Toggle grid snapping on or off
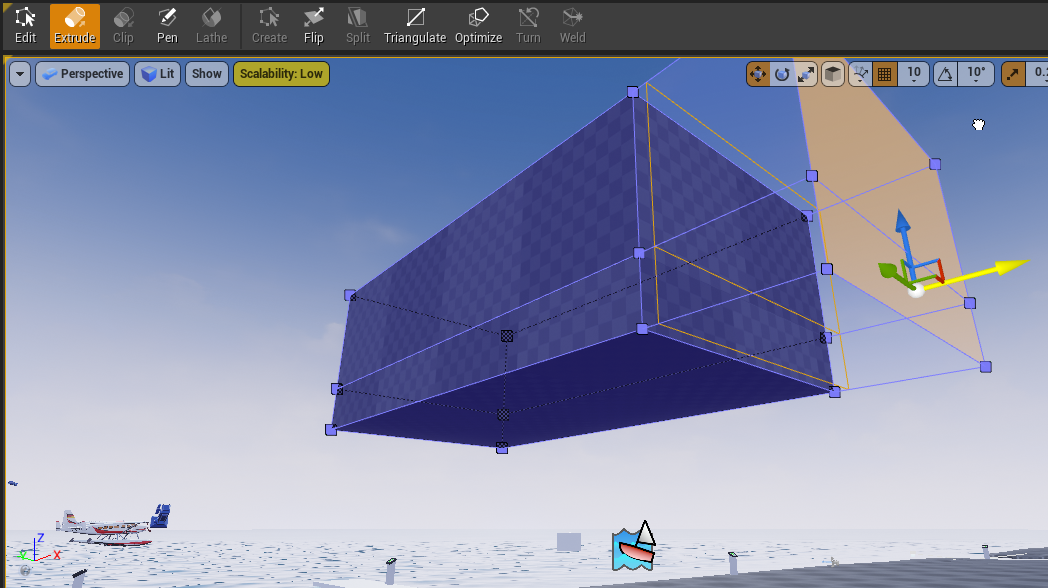Screen dimensions: 1048x588 [x=884, y=73]
